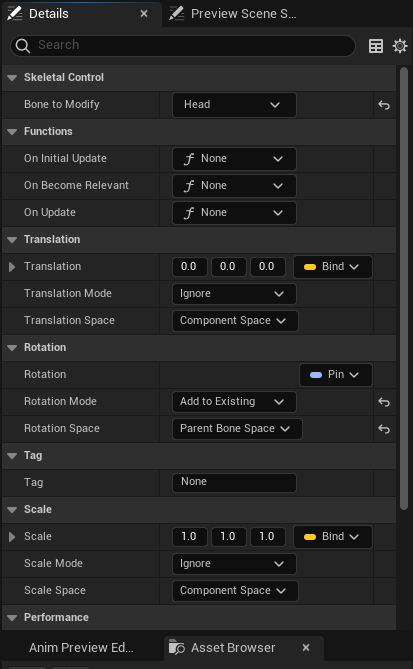Open the Translation Bind dropdown
The width and height of the screenshot is (413, 669).
tap(333, 267)
